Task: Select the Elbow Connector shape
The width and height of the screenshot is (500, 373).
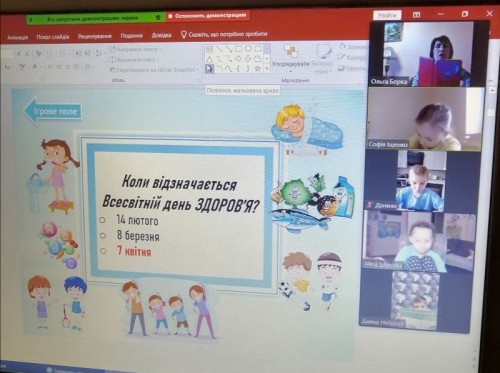Action: point(220,59)
